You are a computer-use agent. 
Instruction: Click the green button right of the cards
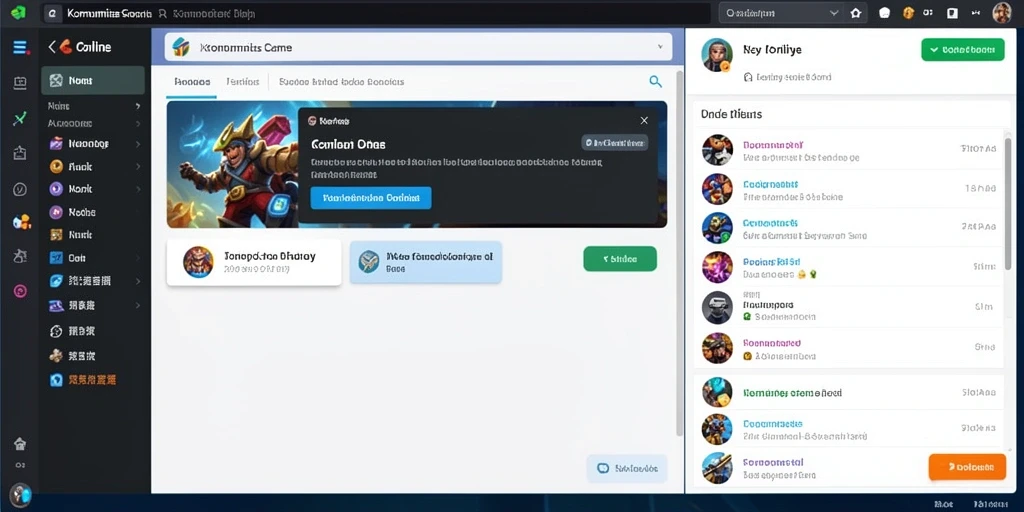point(620,259)
